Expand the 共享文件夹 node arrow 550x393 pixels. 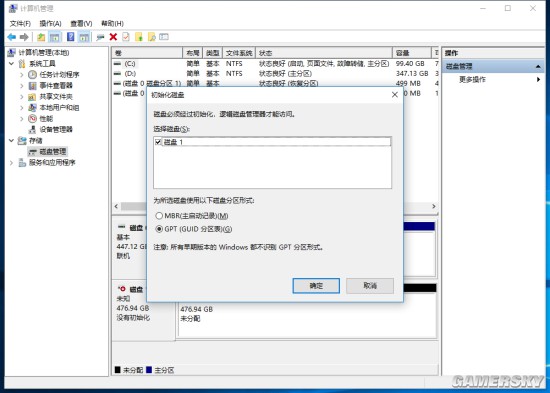click(22, 96)
